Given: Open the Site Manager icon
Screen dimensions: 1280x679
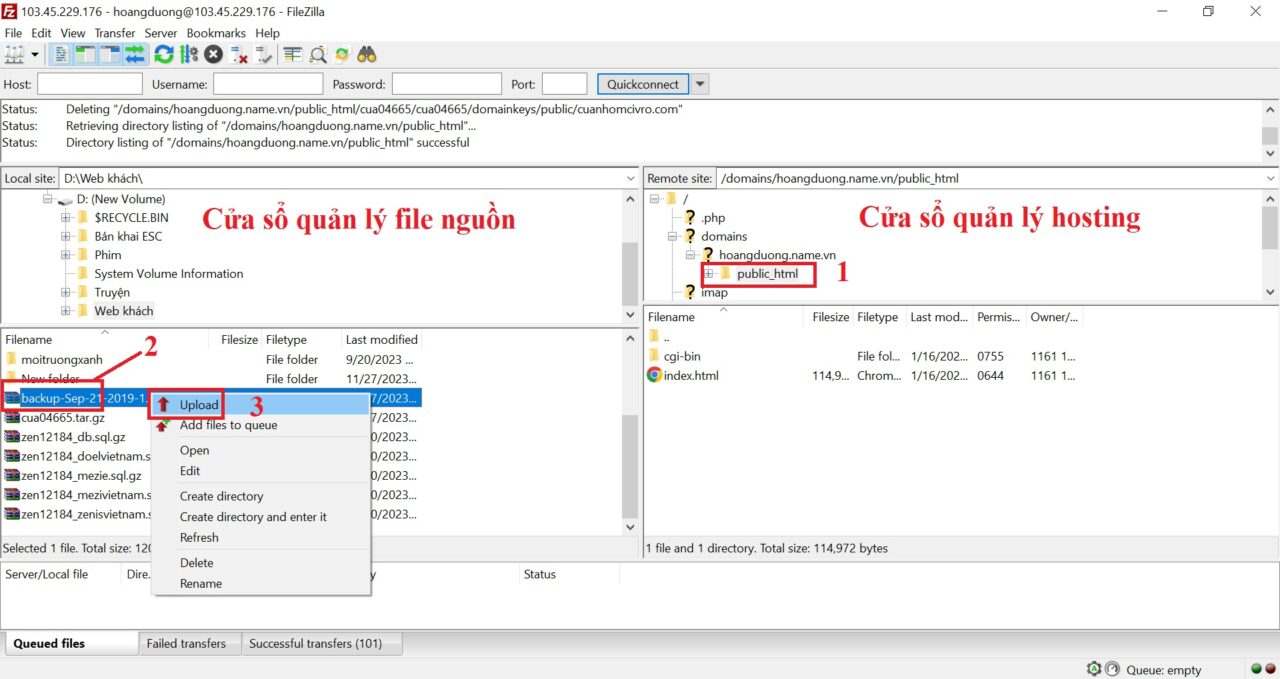Looking at the screenshot, I should (x=14, y=54).
